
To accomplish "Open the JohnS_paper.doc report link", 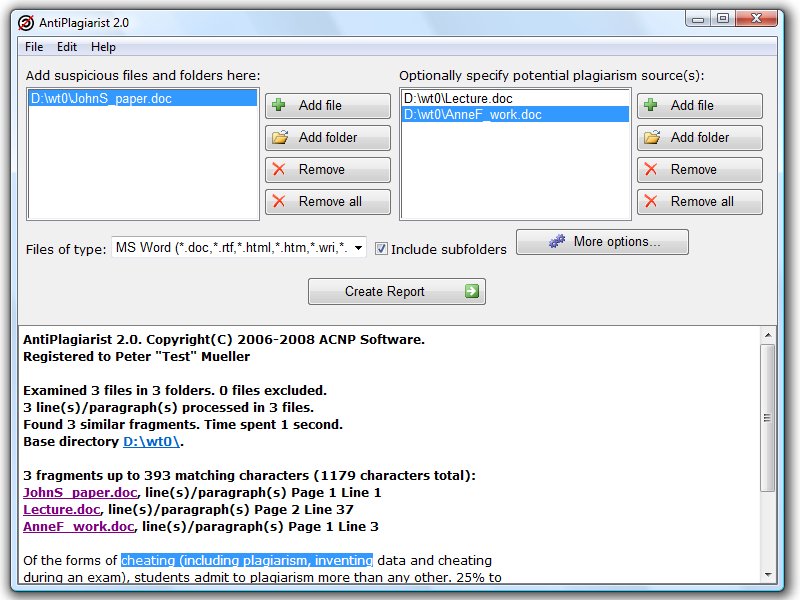I will point(80,492).
